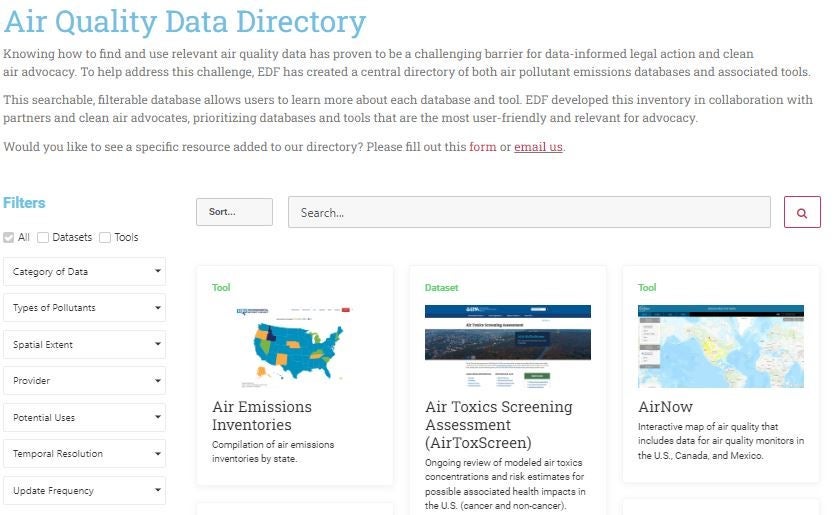Open the Air Toxics Screening Assessment thumbnail
Image resolution: width=839 pixels, height=515 pixels.
point(507,346)
